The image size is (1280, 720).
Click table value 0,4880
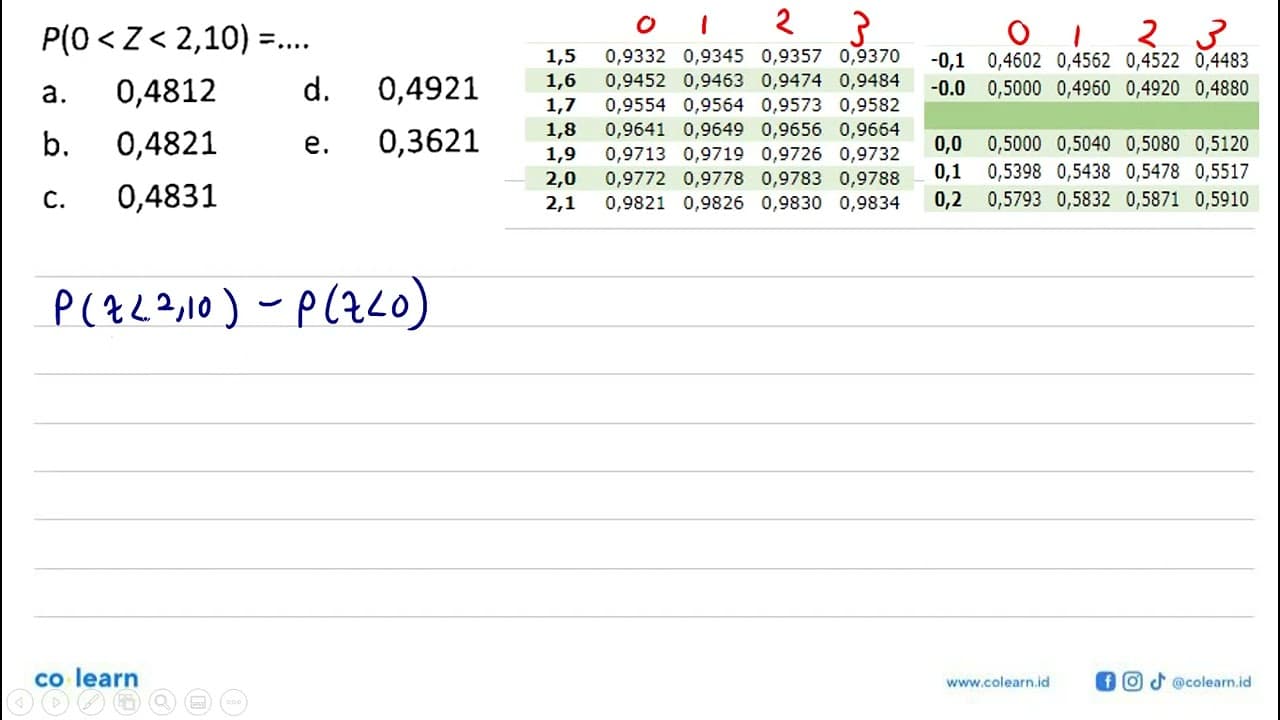(x=1221, y=88)
